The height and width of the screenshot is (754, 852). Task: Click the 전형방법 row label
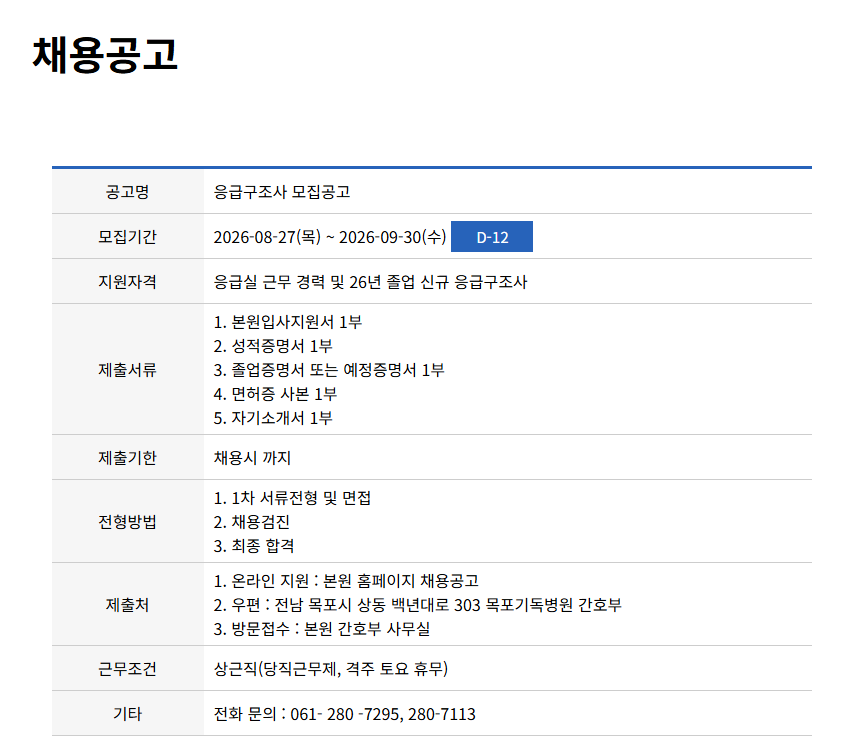click(127, 521)
